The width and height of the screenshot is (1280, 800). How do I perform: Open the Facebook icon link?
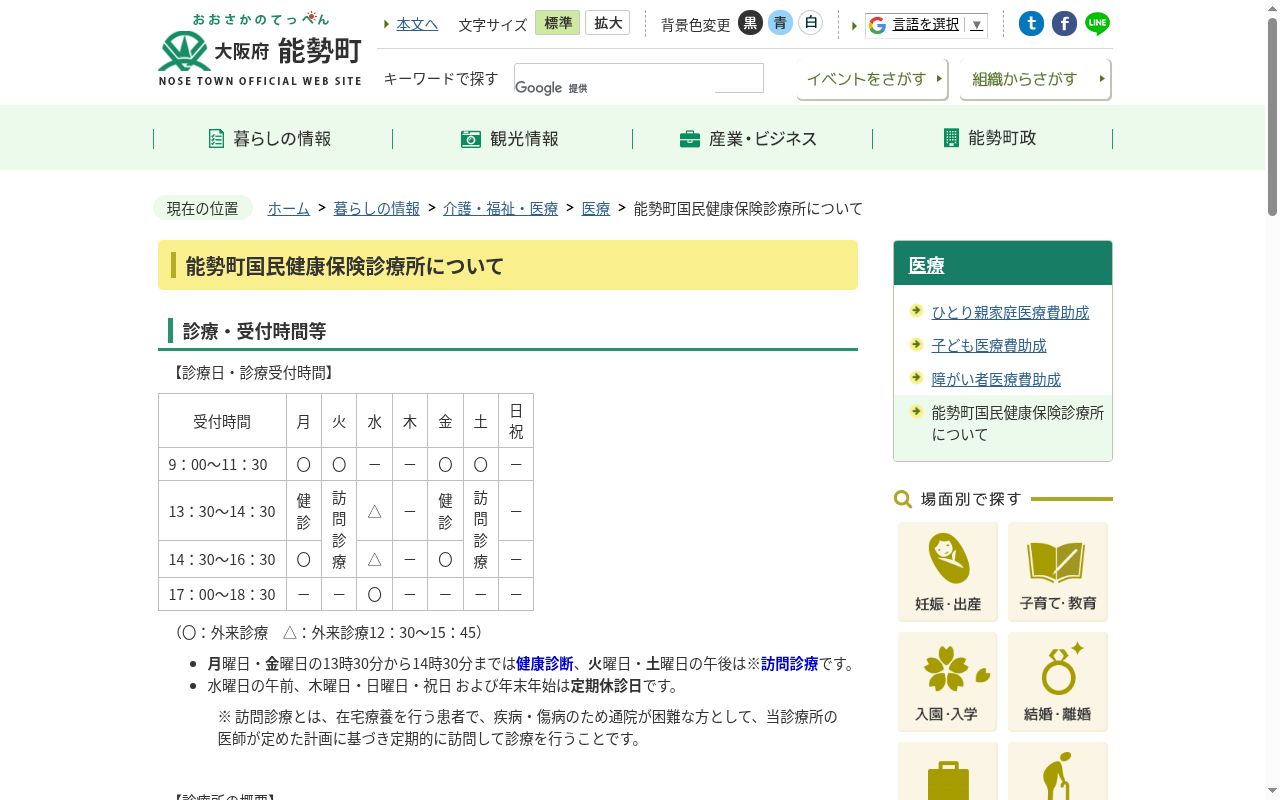pyautogui.click(x=1064, y=24)
